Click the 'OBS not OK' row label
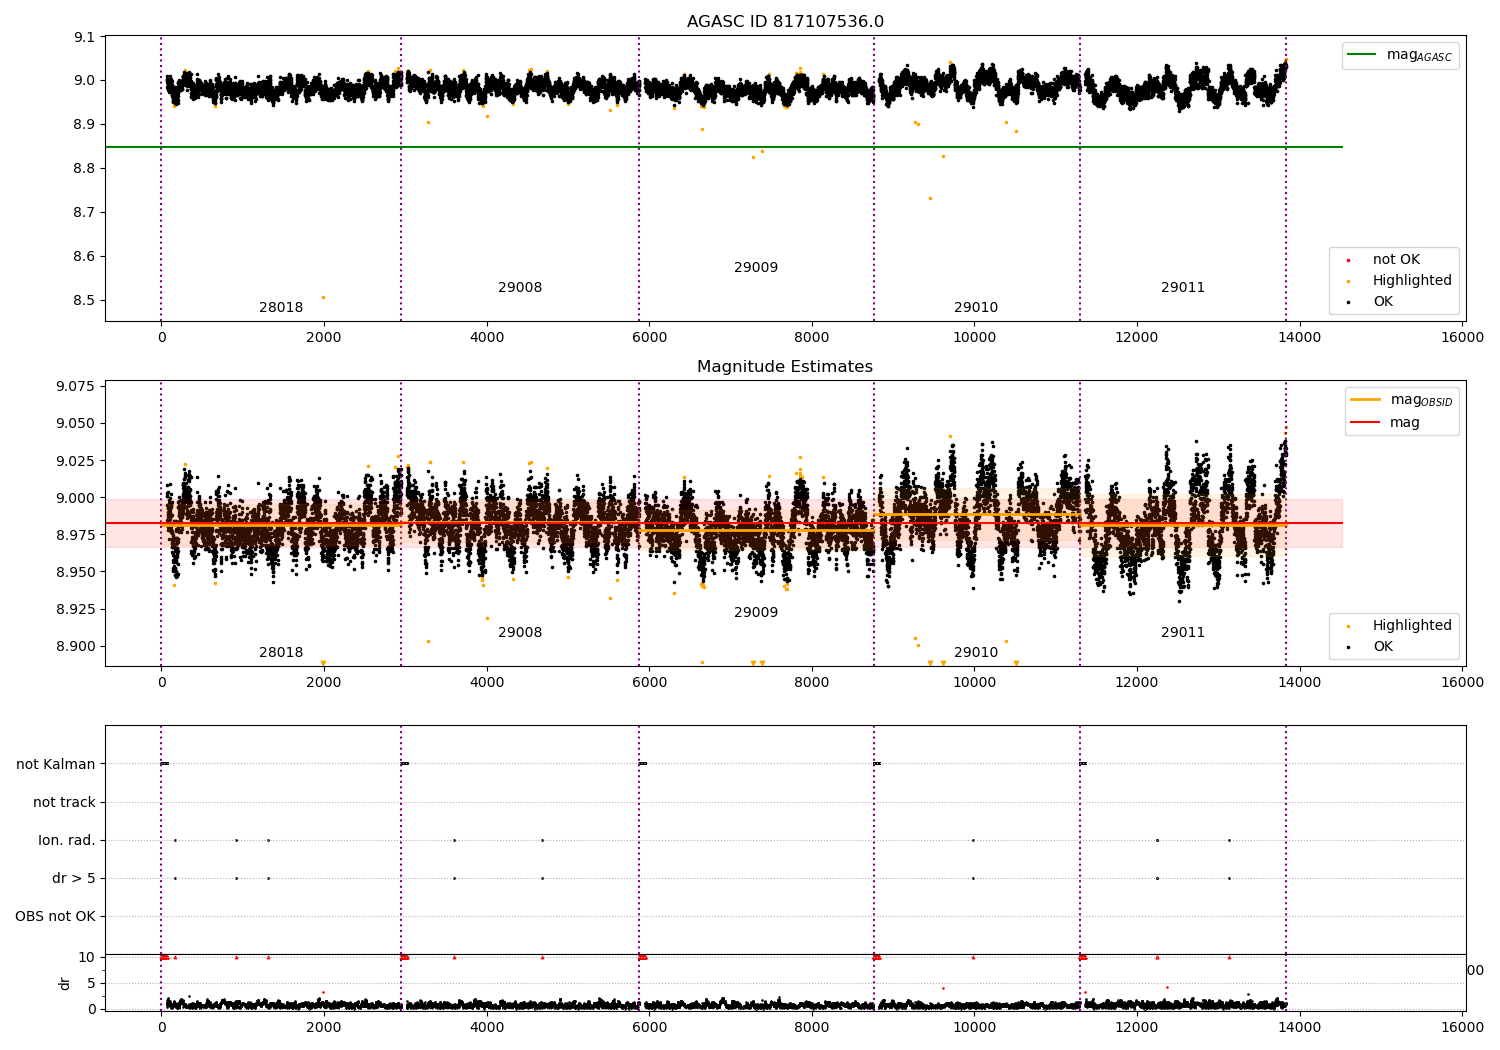 (56, 917)
